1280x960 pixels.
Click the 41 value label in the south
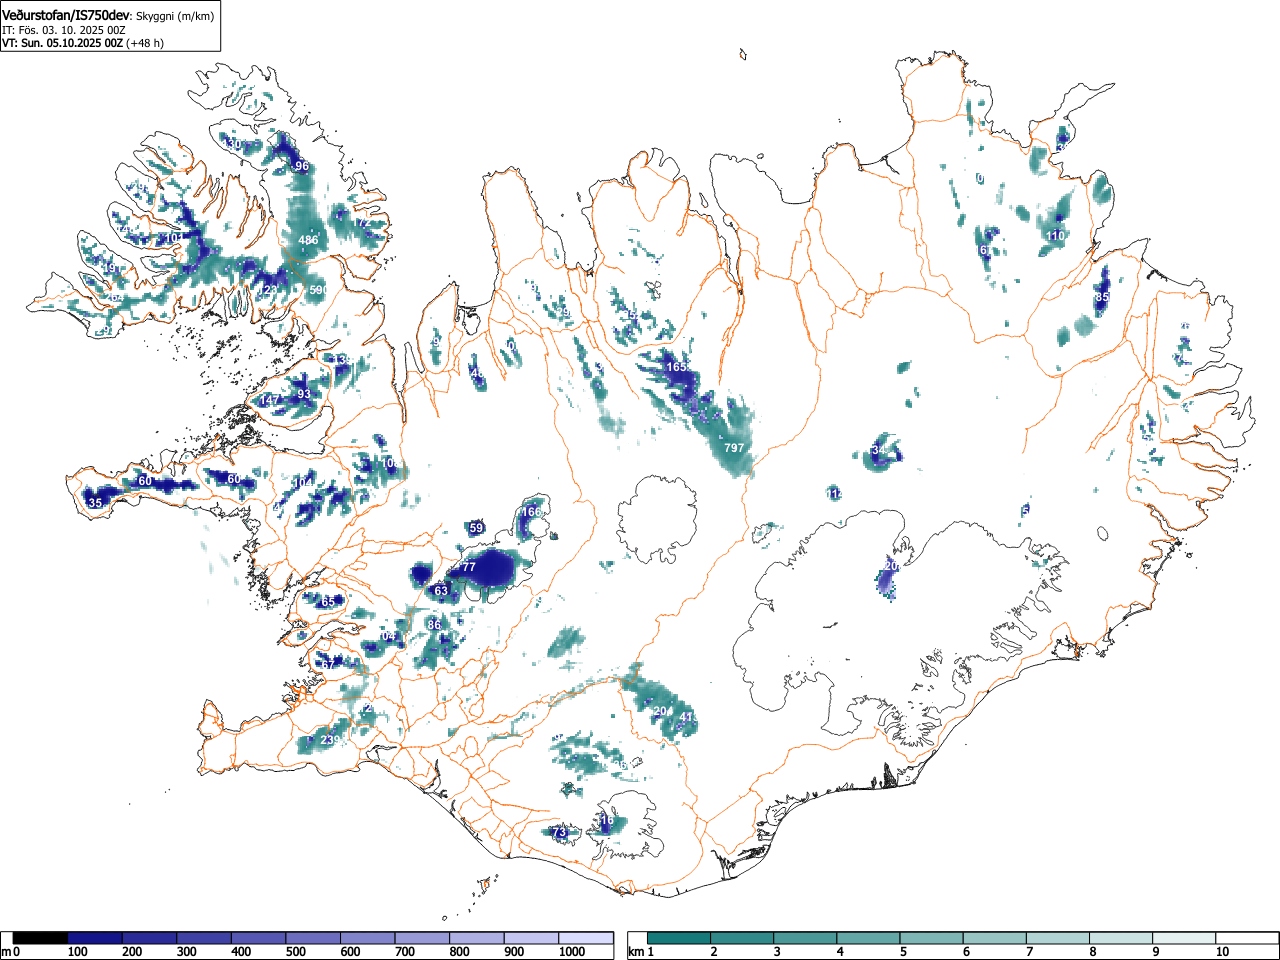(x=686, y=717)
